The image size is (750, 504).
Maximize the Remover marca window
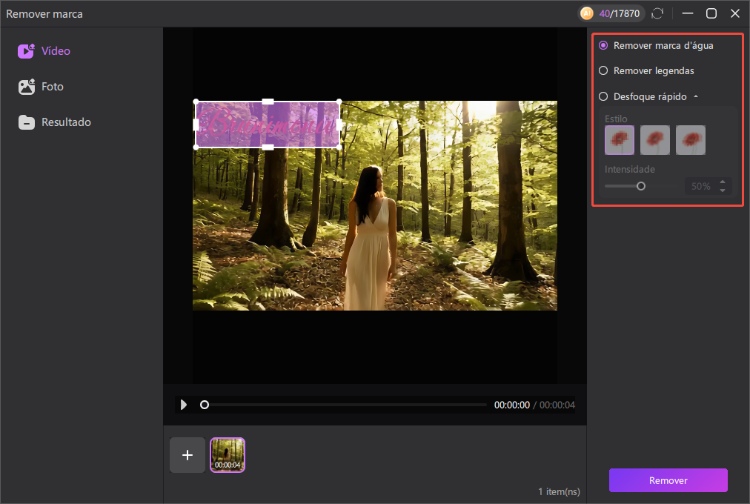point(711,13)
